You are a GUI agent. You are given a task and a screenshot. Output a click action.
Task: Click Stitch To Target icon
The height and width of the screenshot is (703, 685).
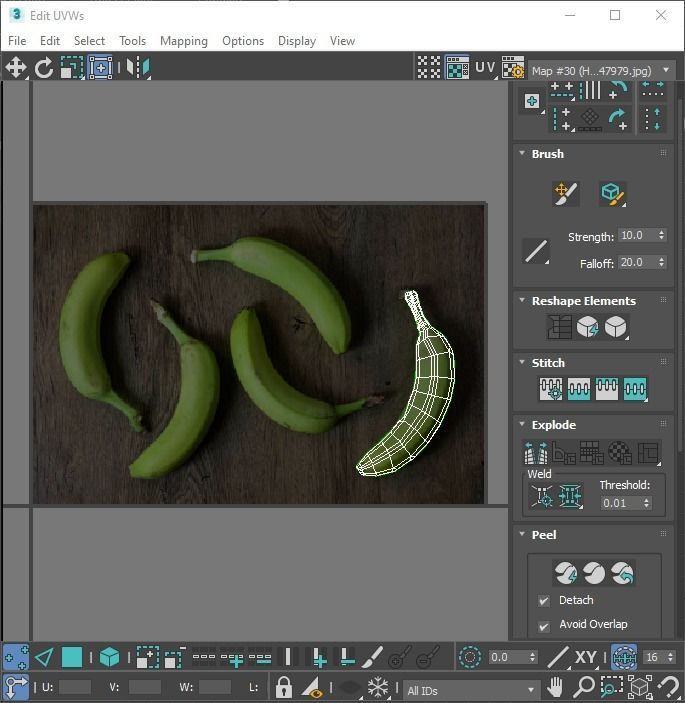551,389
